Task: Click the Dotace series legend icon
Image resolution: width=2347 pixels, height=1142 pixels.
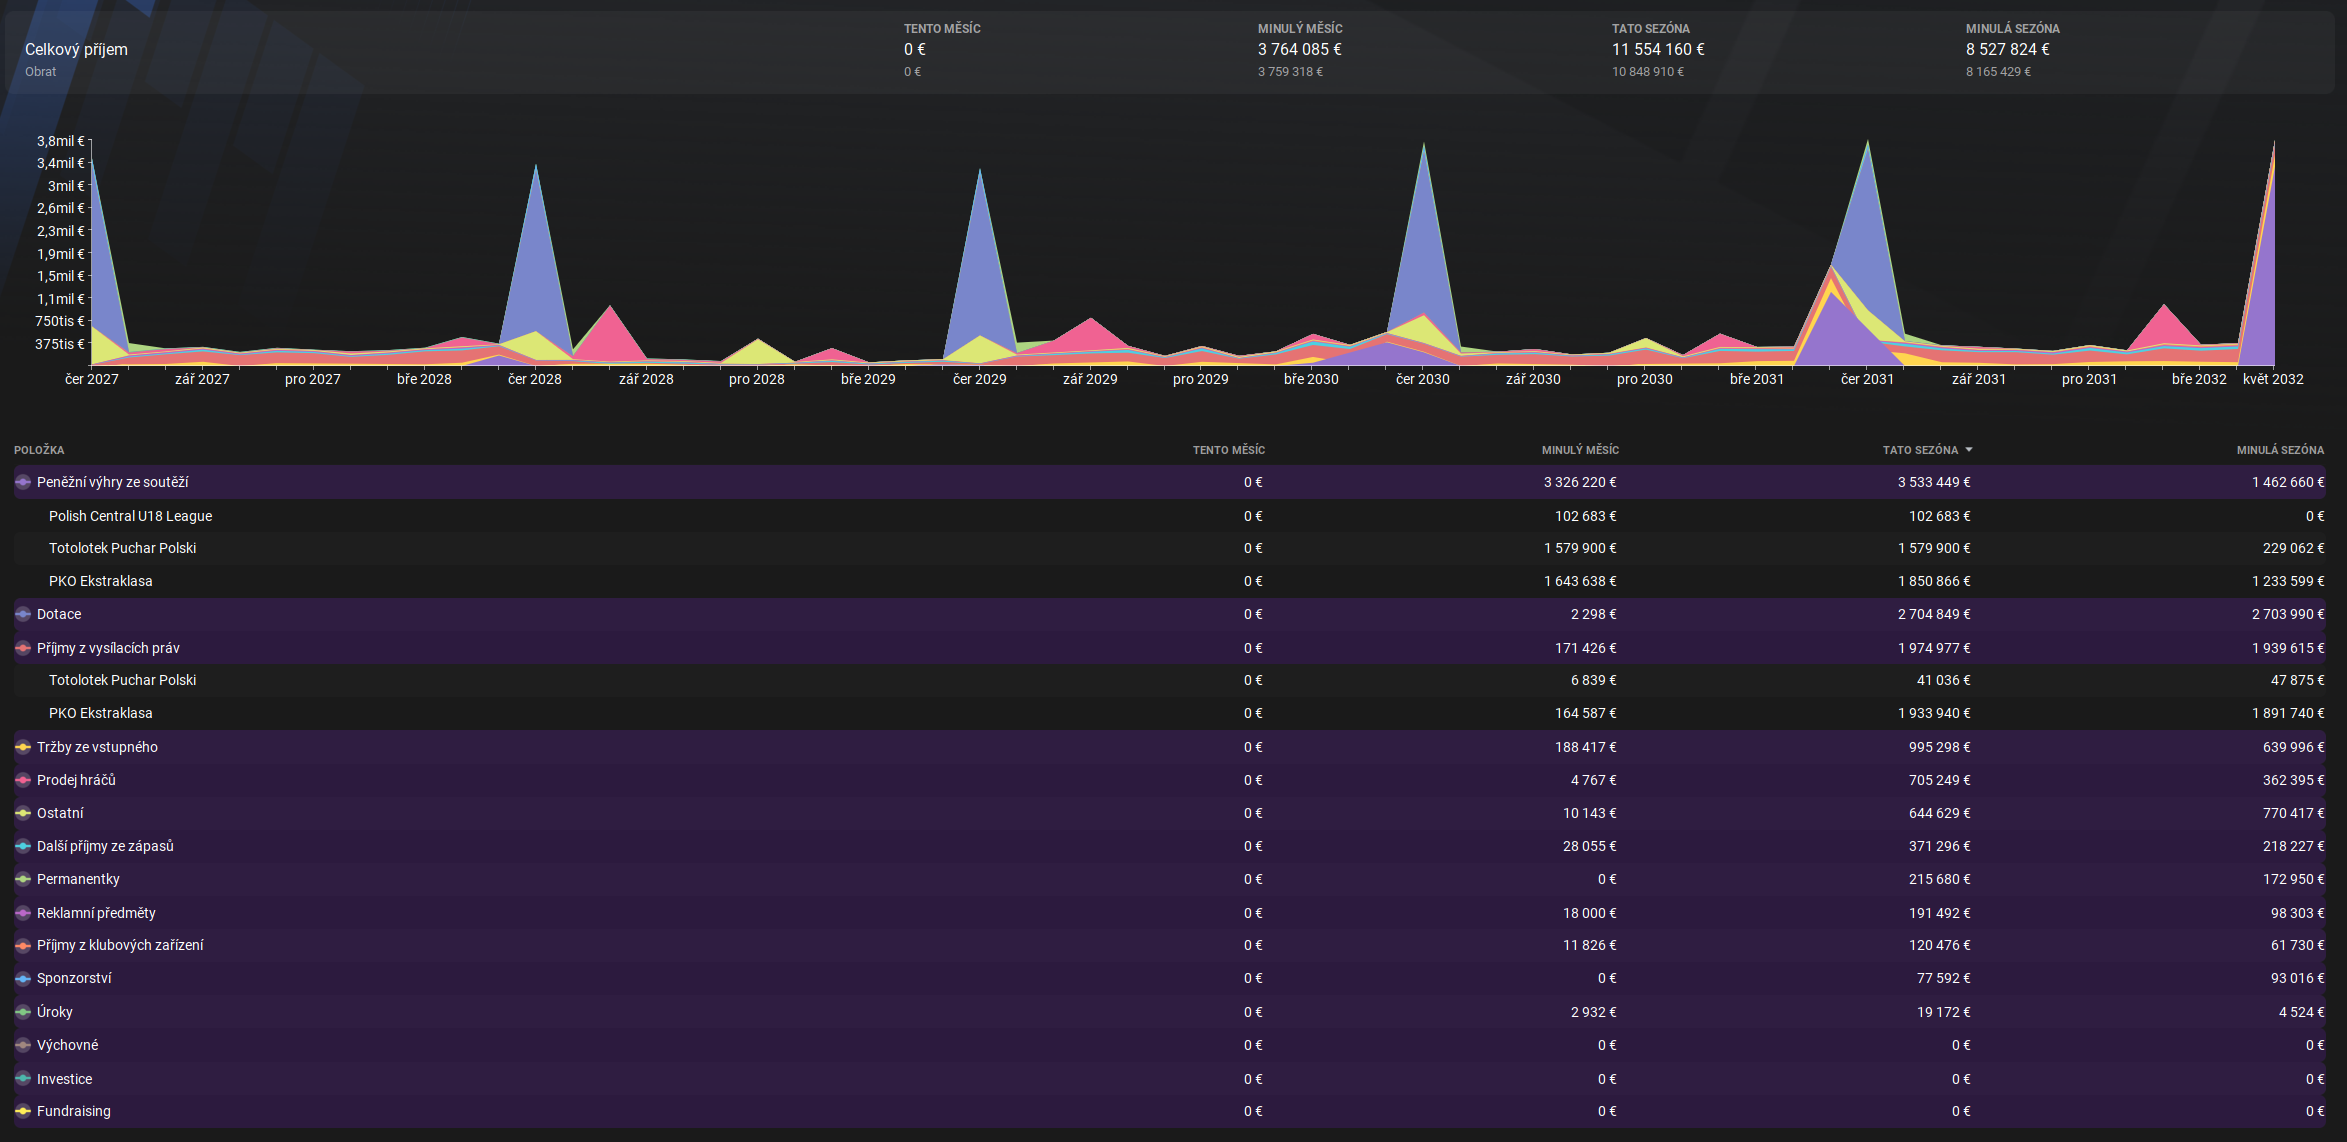Action: coord(23,614)
